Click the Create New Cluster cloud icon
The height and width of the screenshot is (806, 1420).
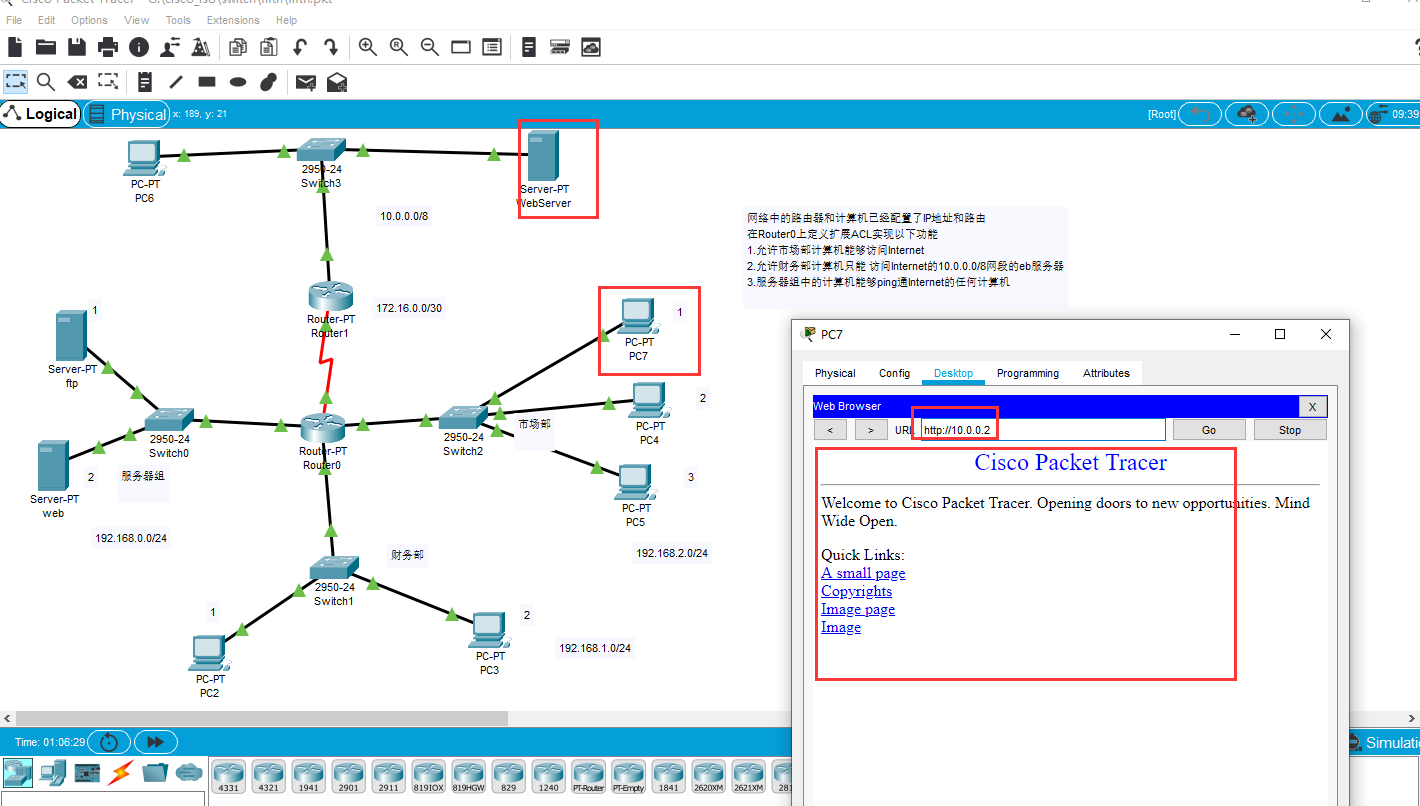point(1247,114)
